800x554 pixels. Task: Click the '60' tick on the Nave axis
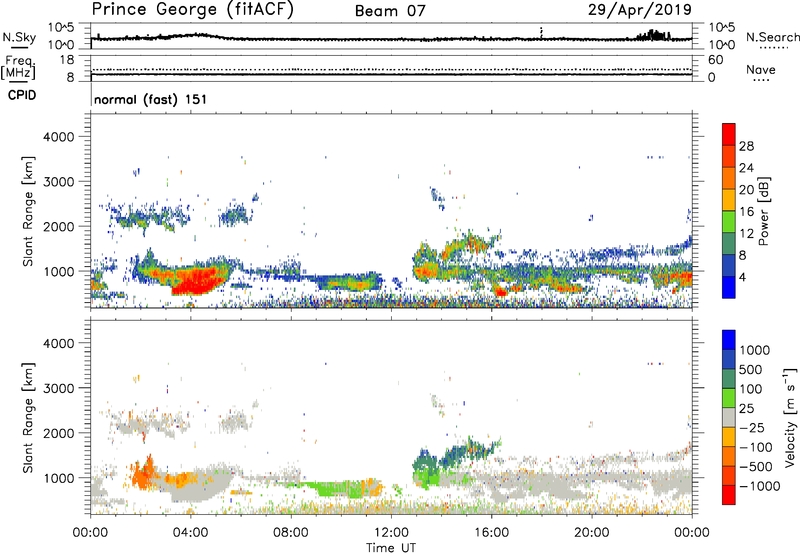point(715,60)
